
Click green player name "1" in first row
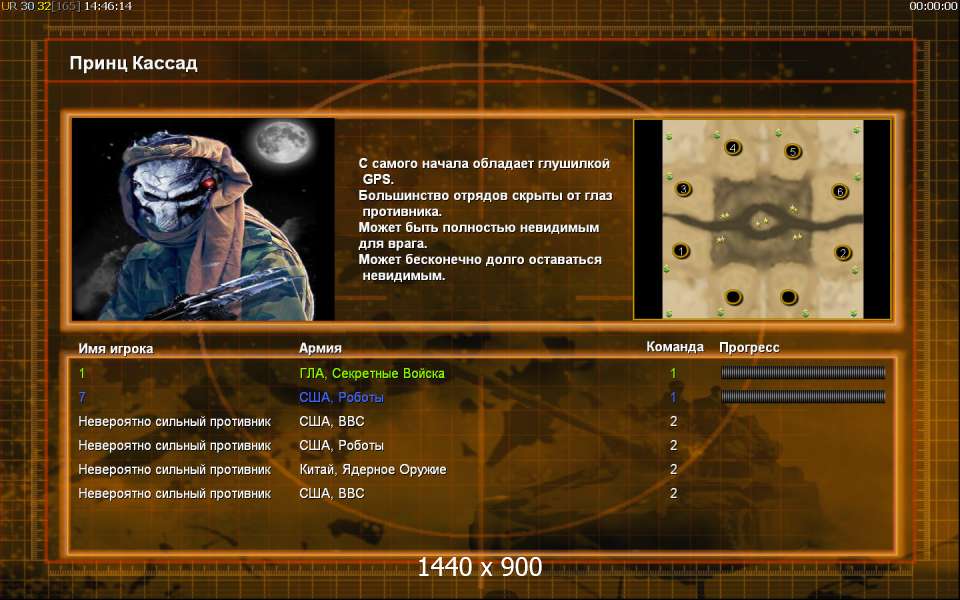[82, 373]
